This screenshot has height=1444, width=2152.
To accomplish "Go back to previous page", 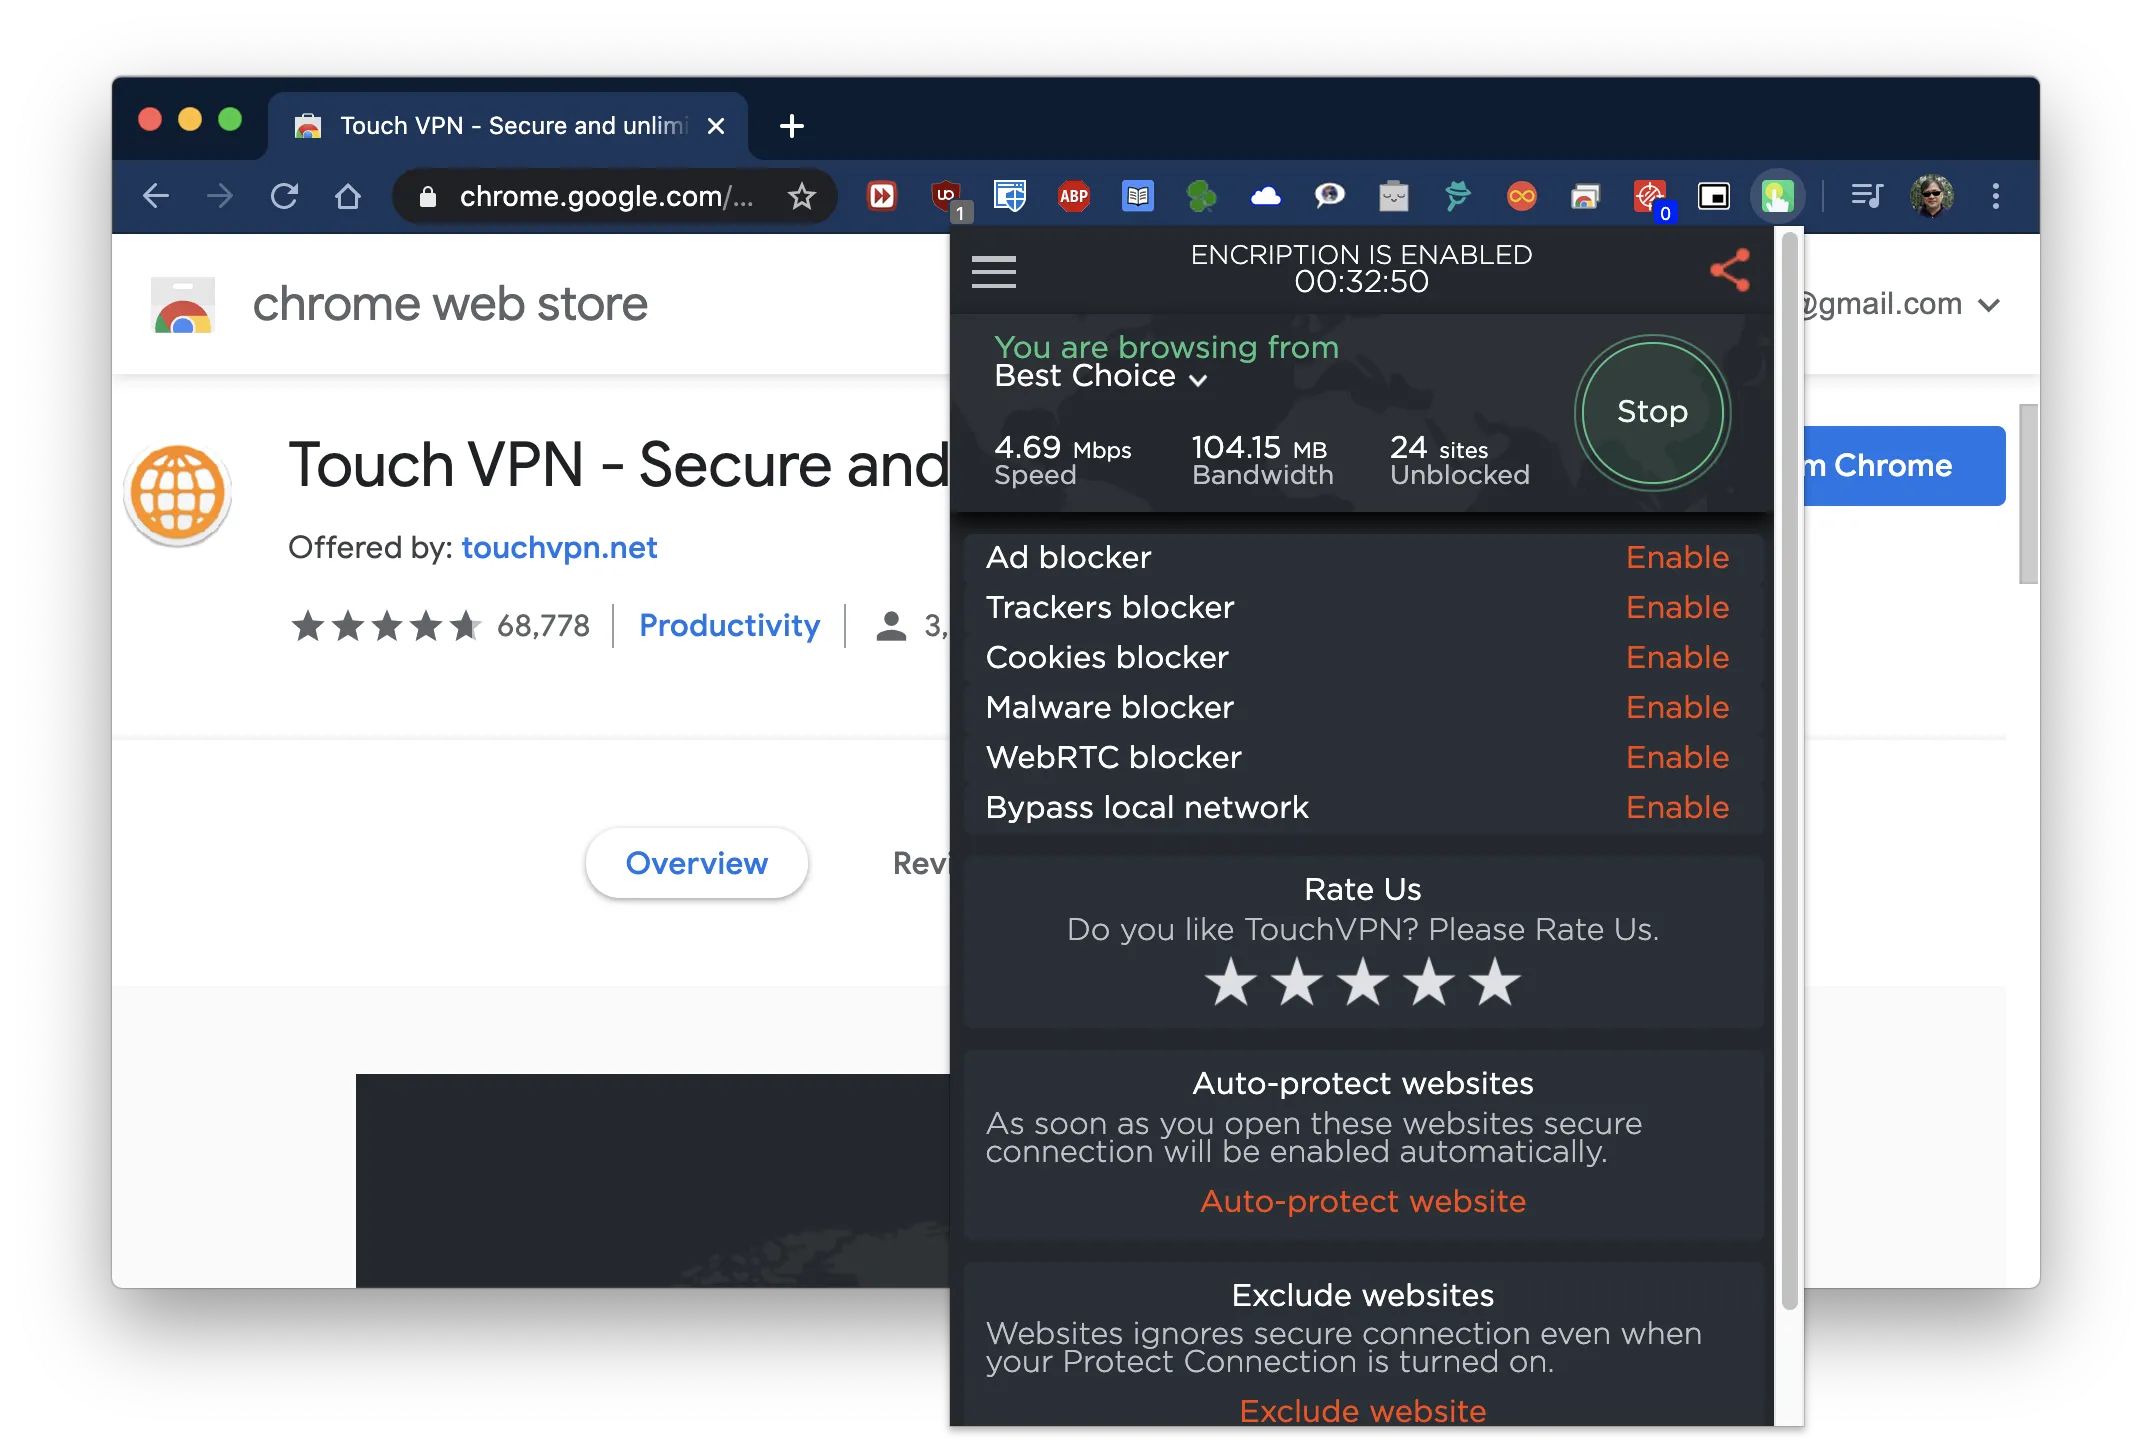I will [x=156, y=196].
